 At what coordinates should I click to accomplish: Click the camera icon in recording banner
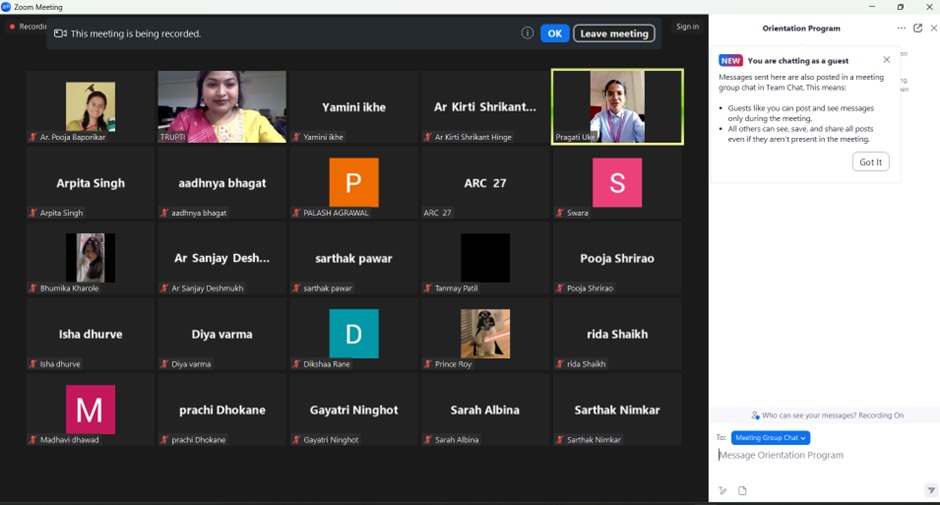coord(60,34)
